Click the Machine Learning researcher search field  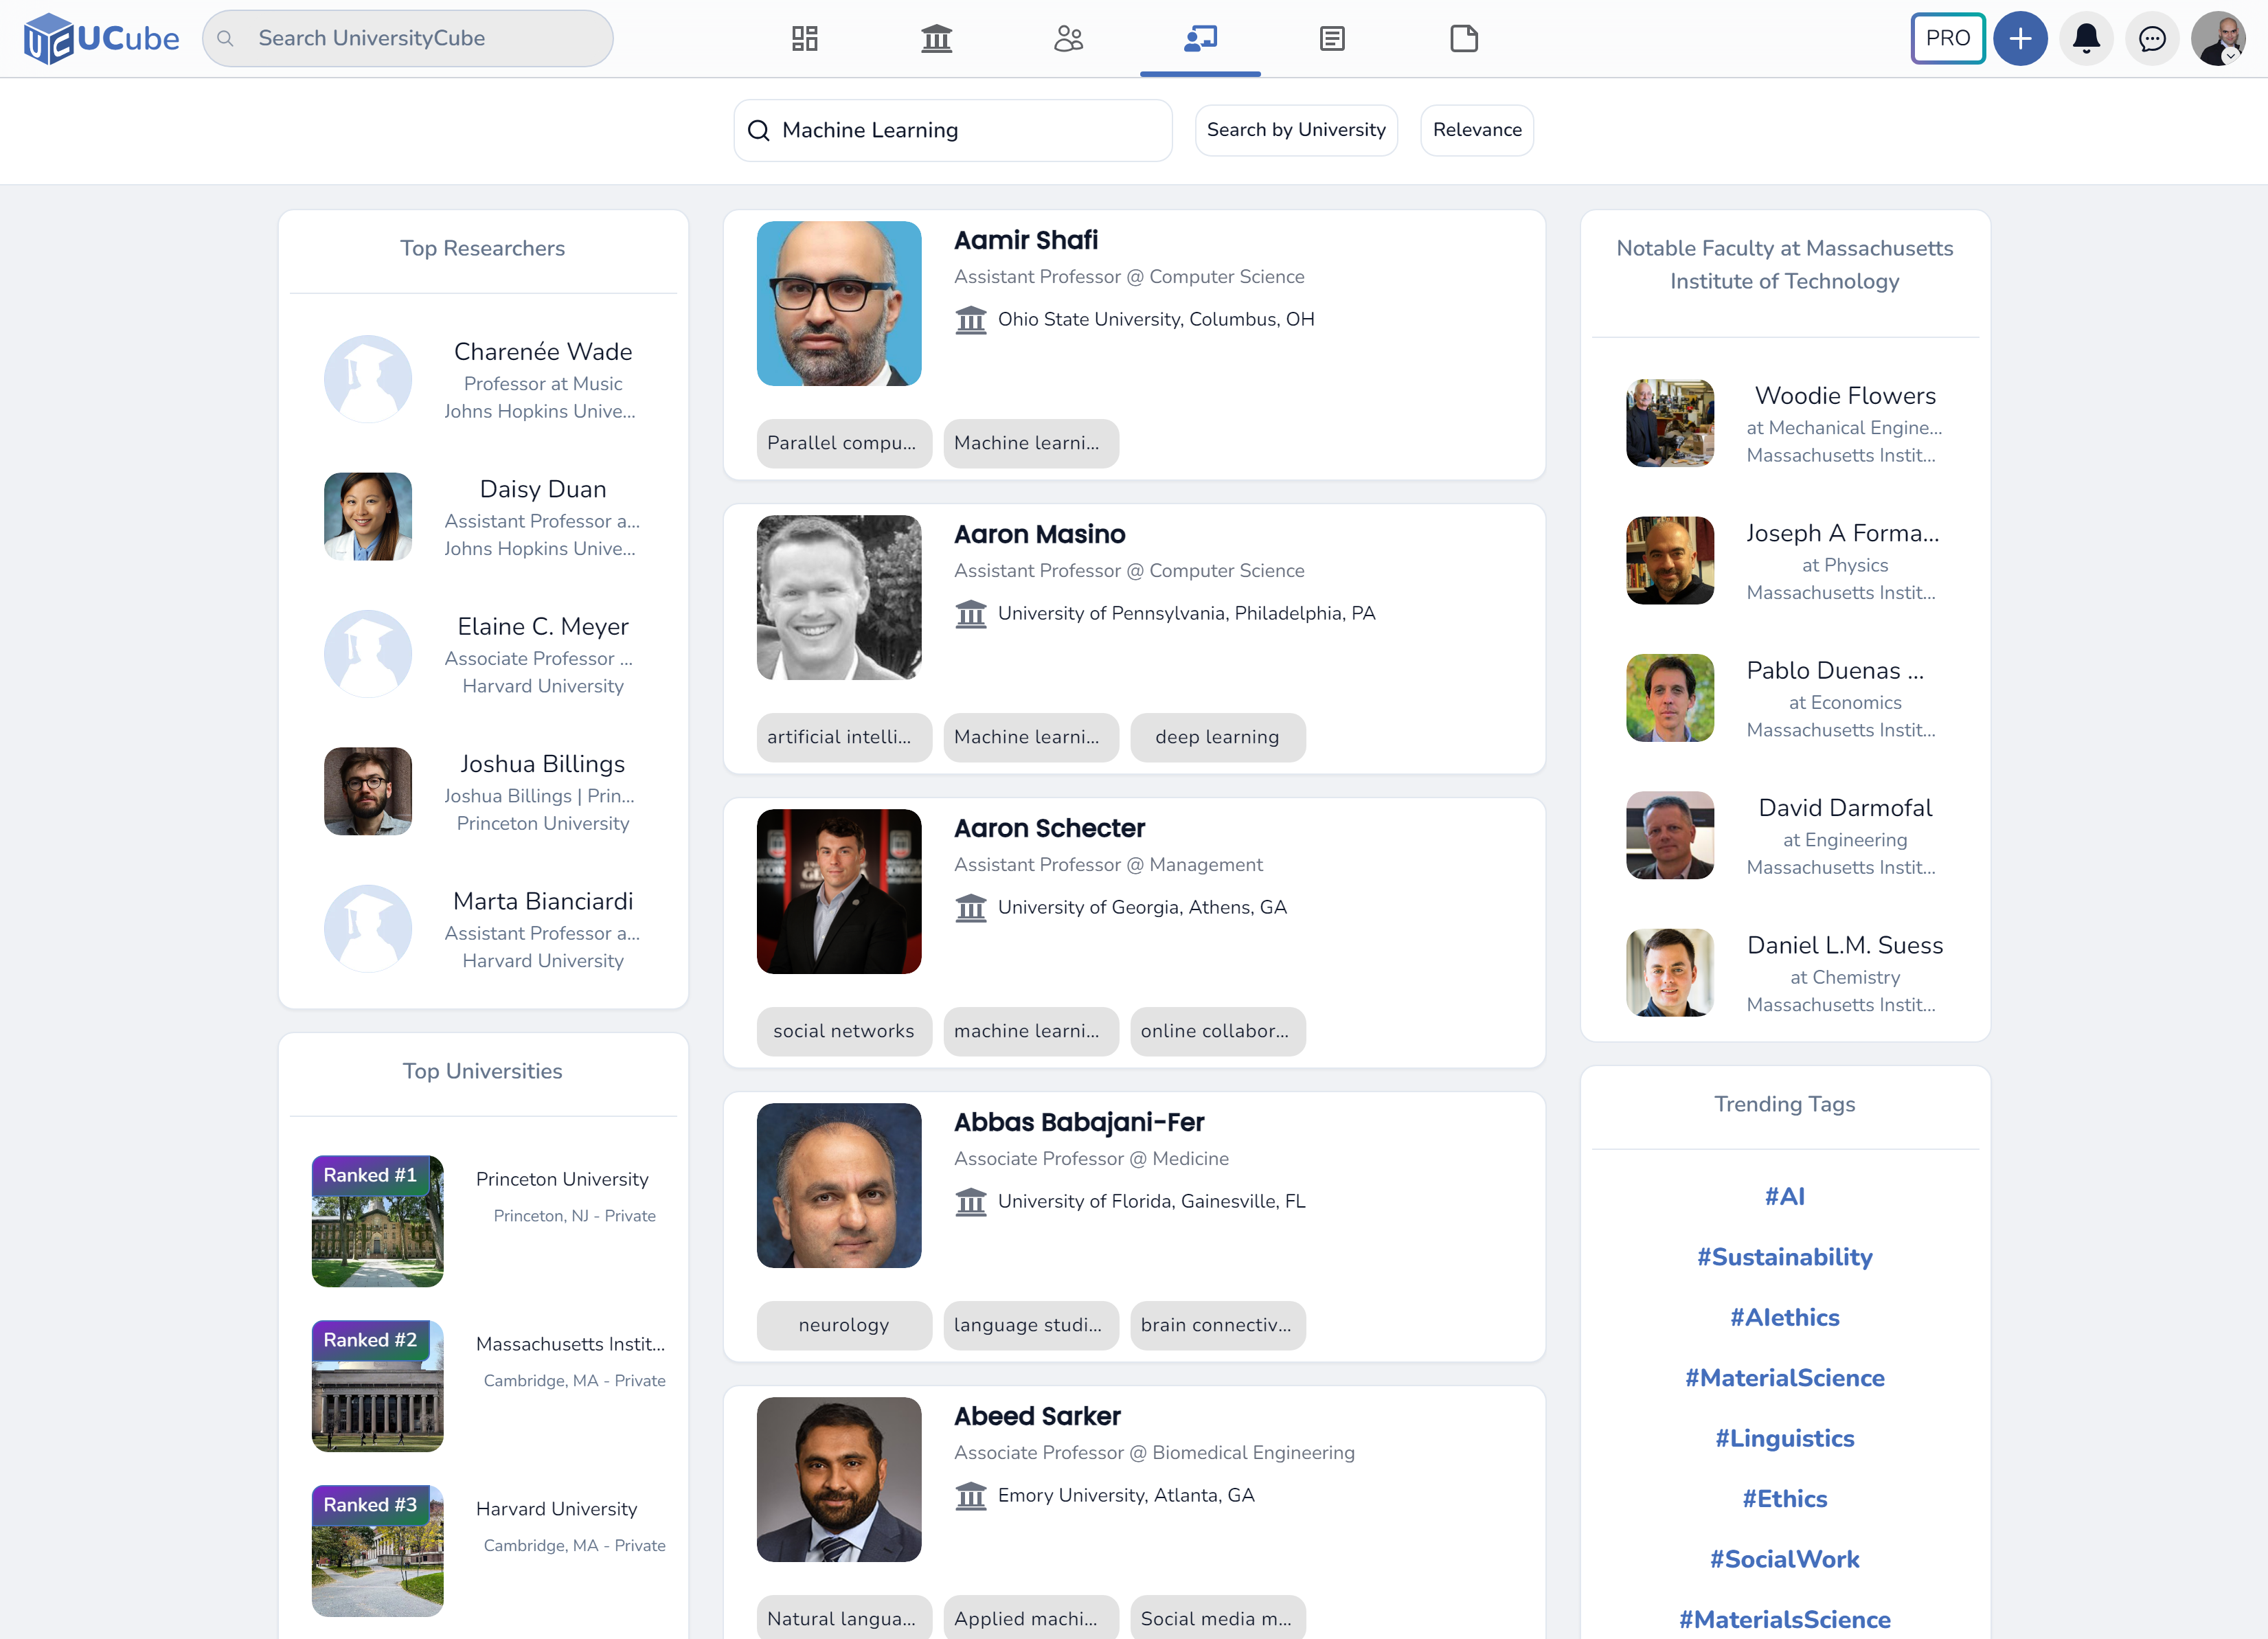coord(952,130)
